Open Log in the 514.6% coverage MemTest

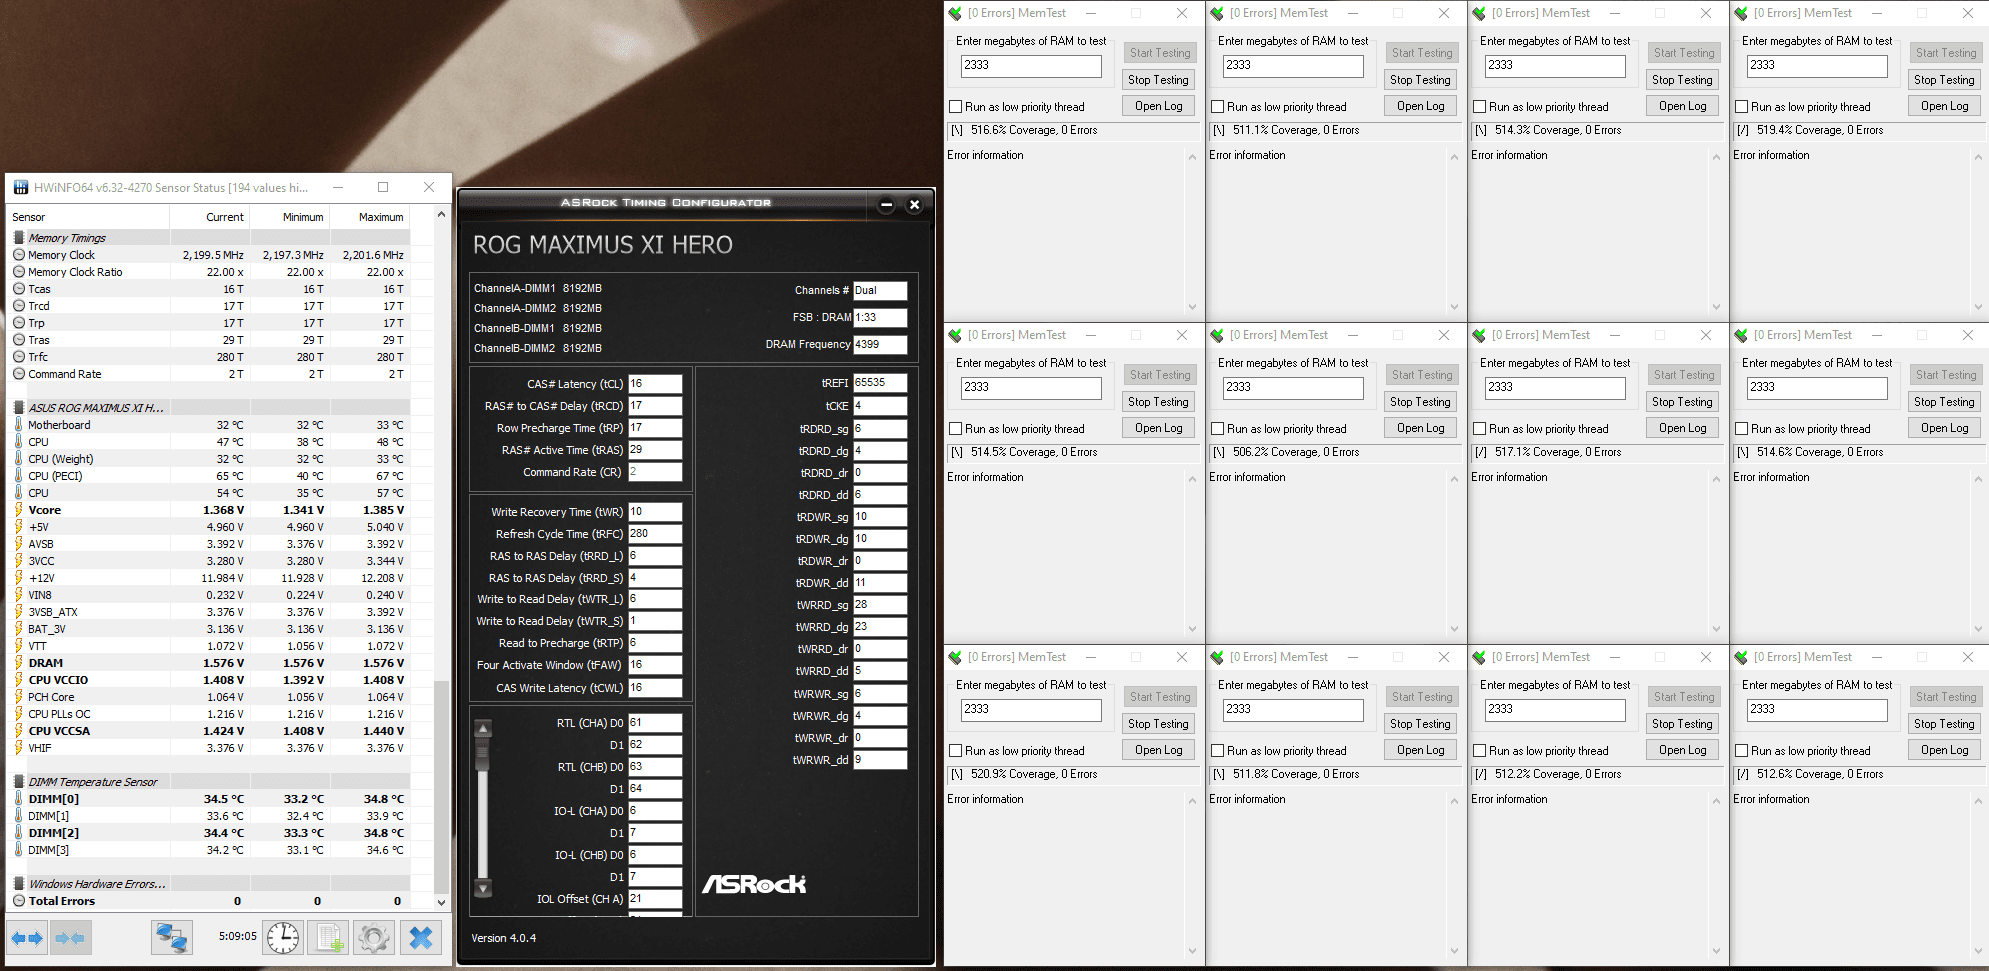(x=1944, y=428)
